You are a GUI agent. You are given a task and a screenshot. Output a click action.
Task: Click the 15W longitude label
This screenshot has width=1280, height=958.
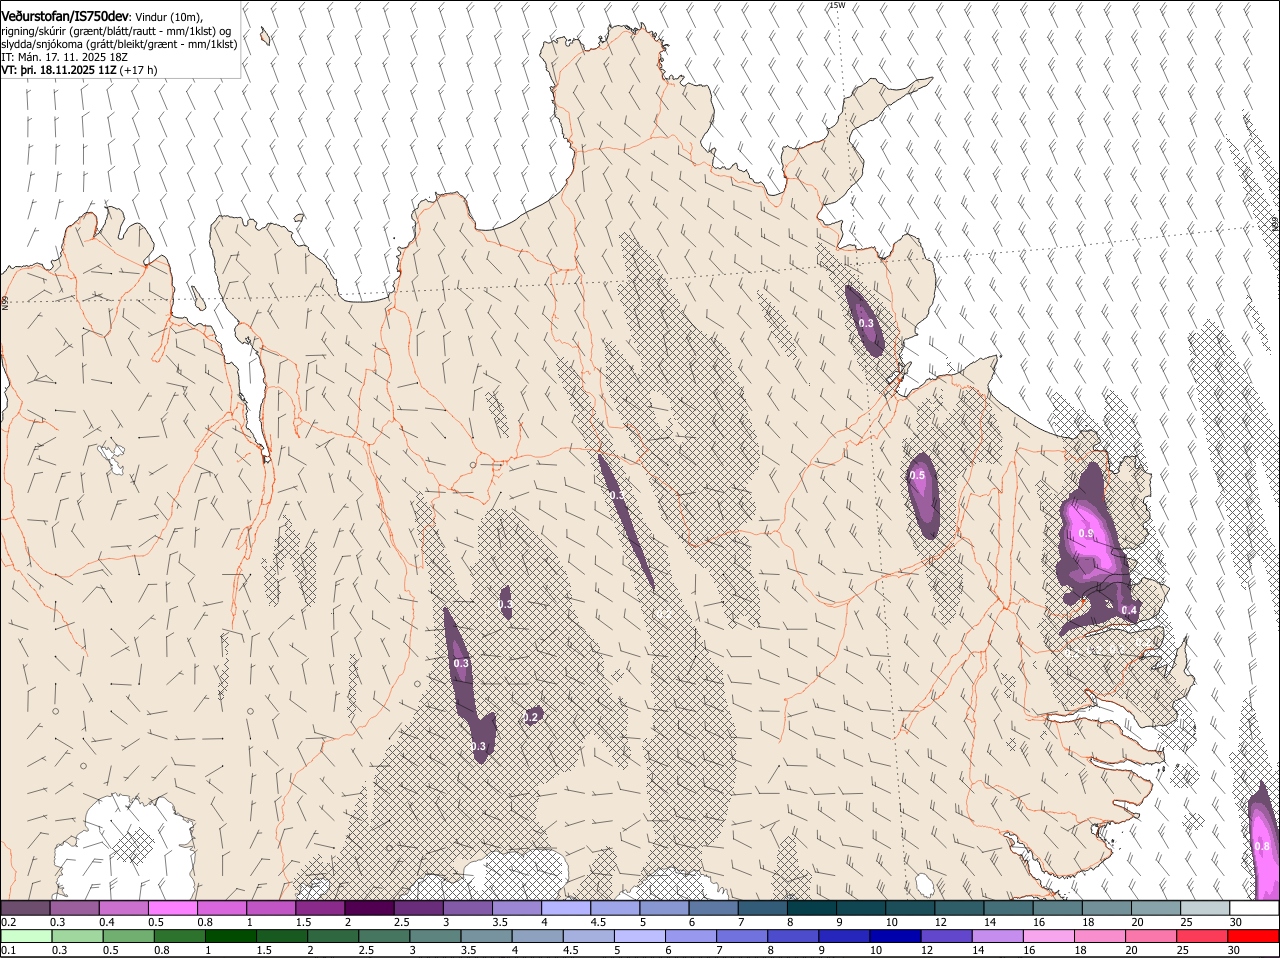(x=837, y=5)
